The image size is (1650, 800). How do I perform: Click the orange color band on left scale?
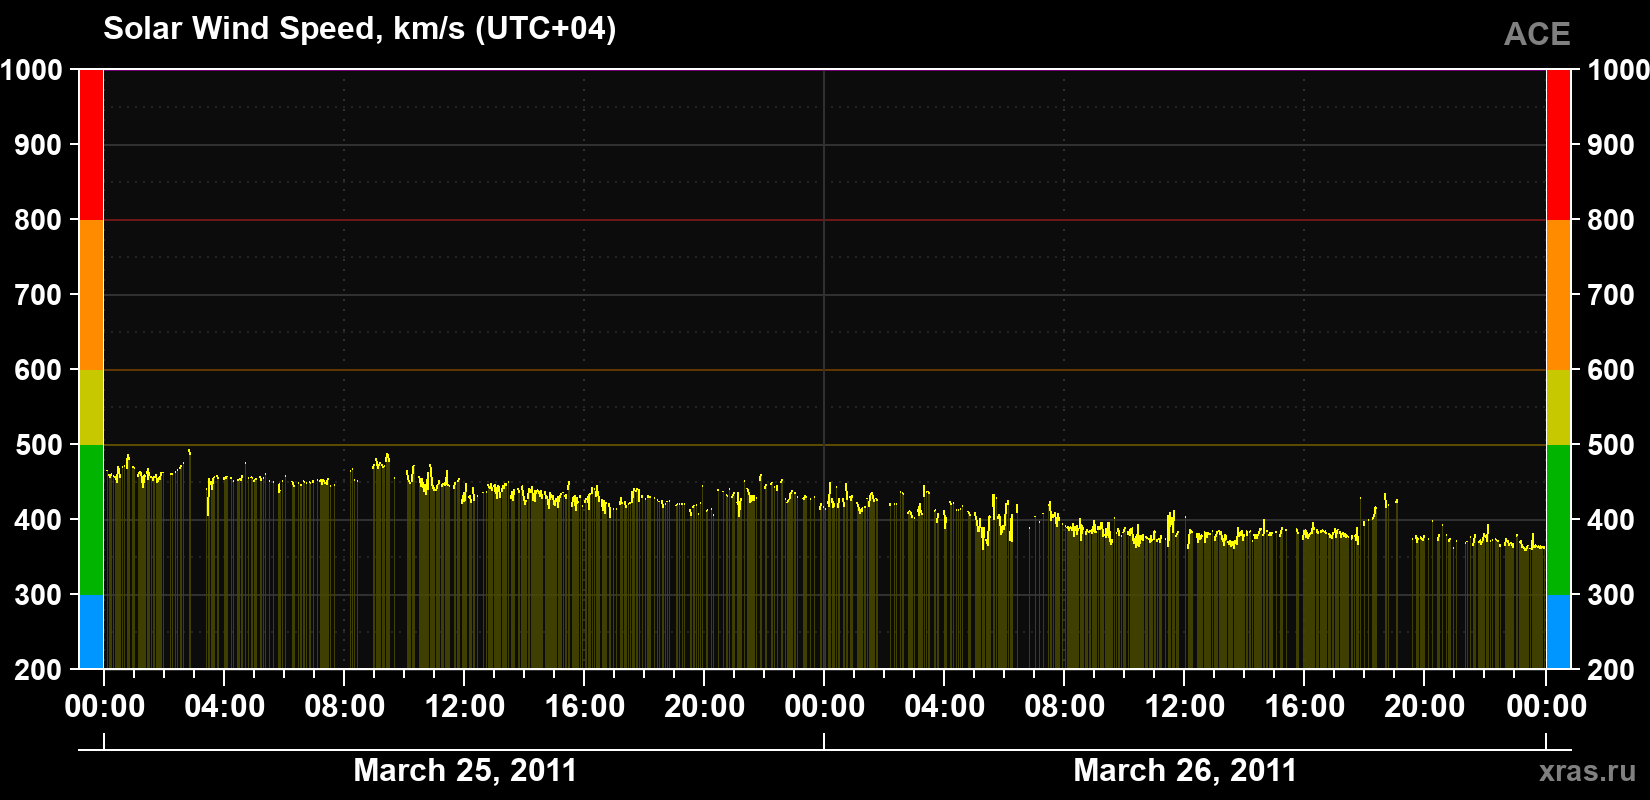(91, 295)
